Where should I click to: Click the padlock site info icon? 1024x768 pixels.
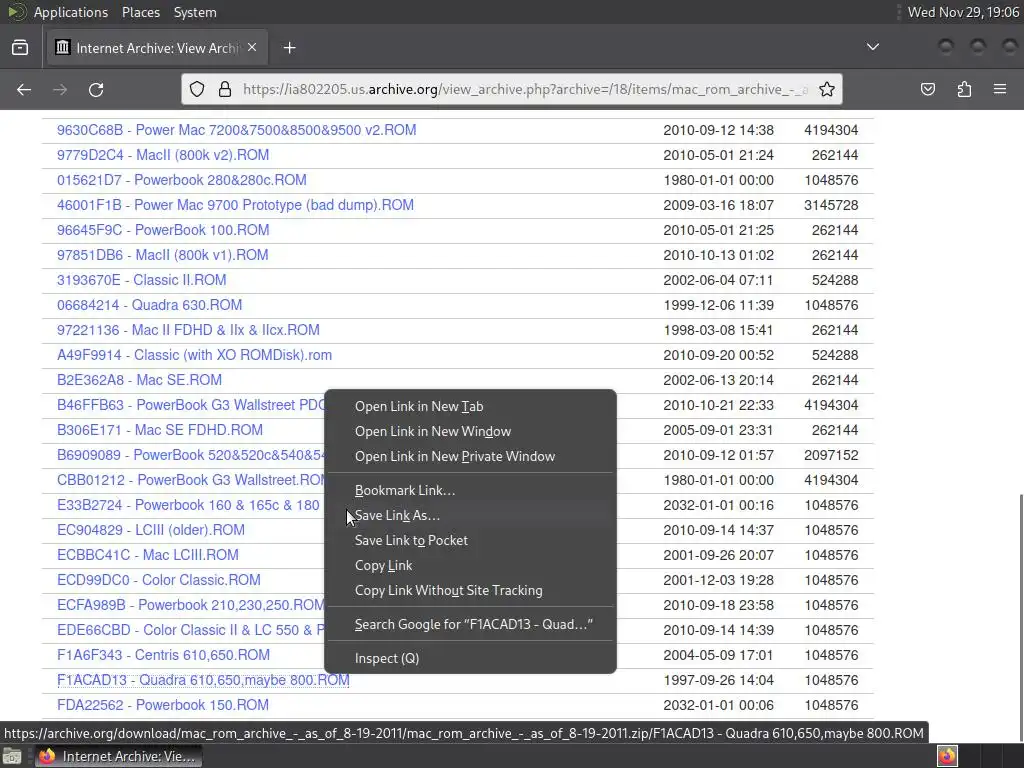[225, 89]
